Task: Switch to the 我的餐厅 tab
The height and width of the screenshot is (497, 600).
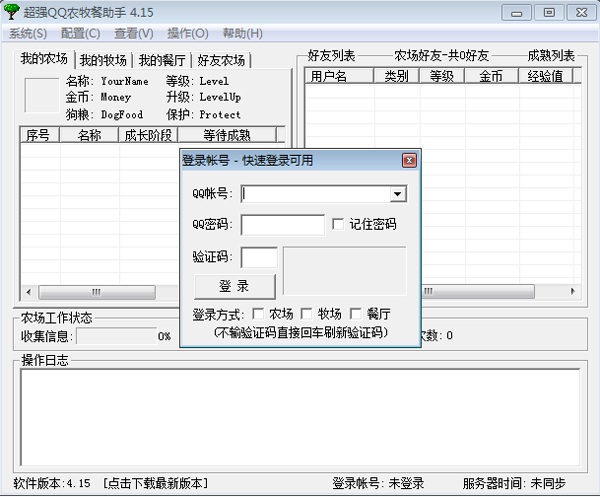Action: tap(162, 60)
